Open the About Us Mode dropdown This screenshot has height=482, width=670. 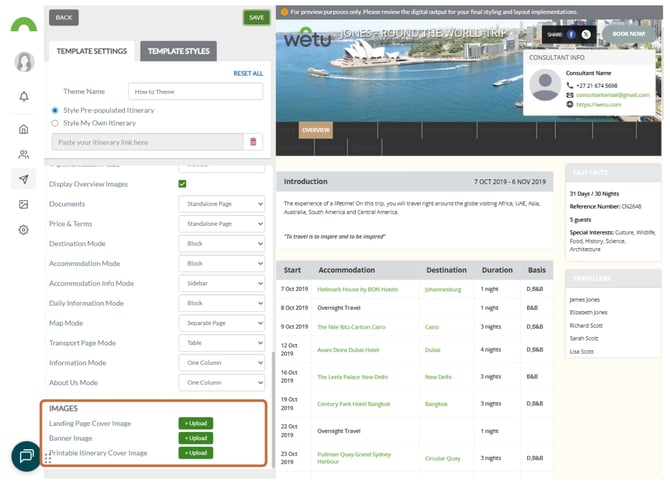(221, 382)
